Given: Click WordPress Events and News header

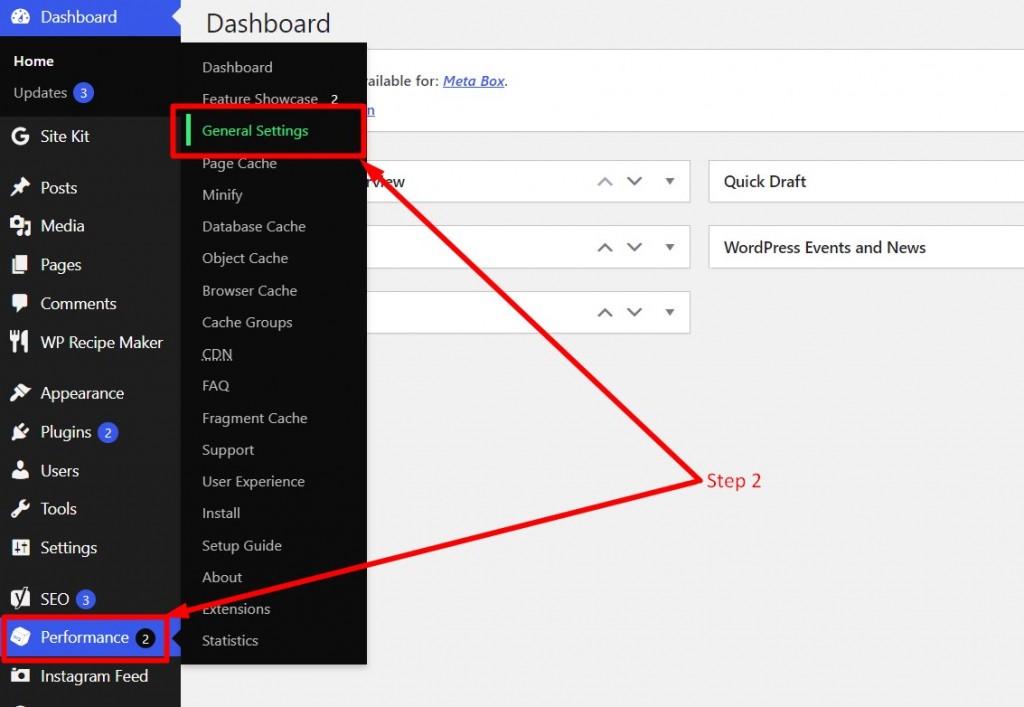Looking at the screenshot, I should pos(825,247).
